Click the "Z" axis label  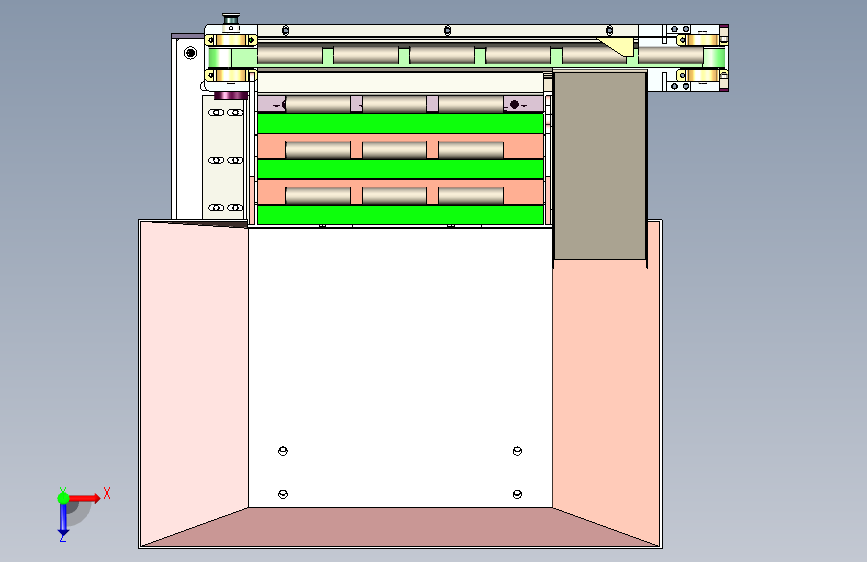(x=62, y=537)
